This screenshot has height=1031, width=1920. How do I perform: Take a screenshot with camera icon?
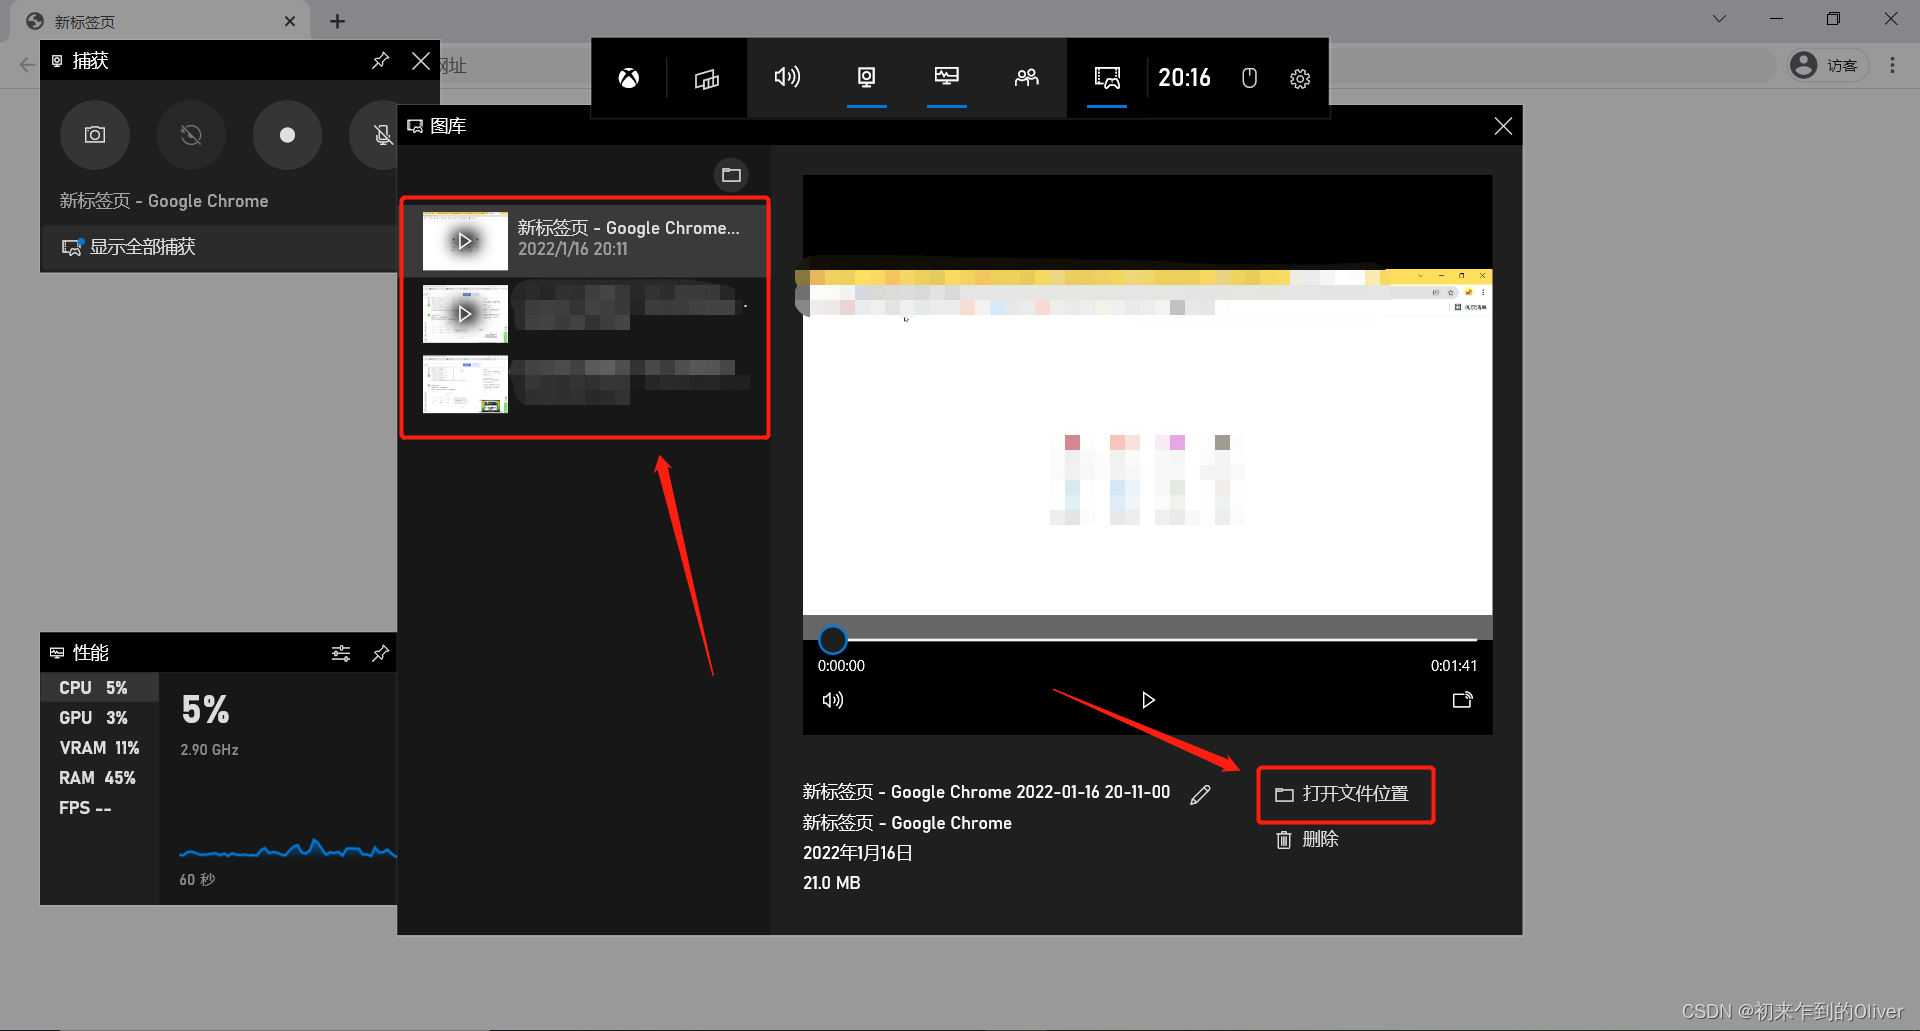95,135
